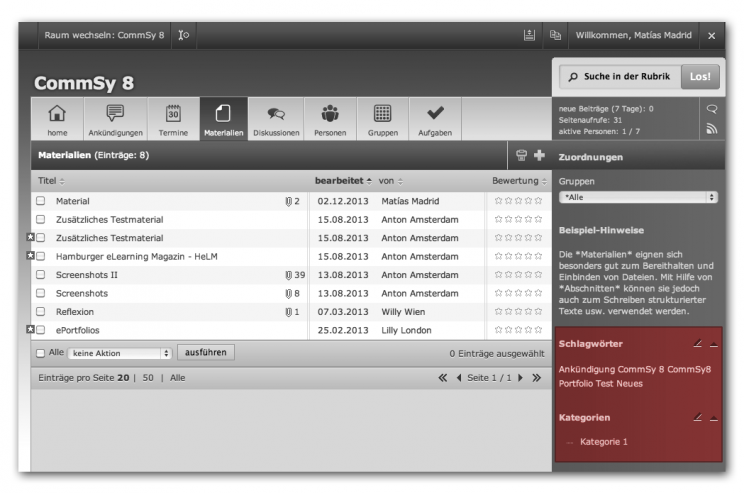Edit Kategorien with pencil icon
This screenshot has width=744, height=493.
[698, 418]
